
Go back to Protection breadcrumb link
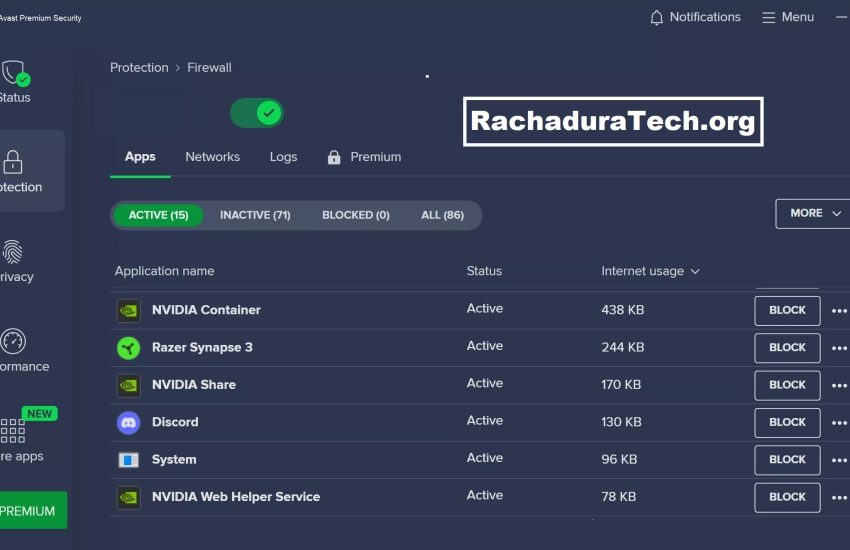[139, 68]
